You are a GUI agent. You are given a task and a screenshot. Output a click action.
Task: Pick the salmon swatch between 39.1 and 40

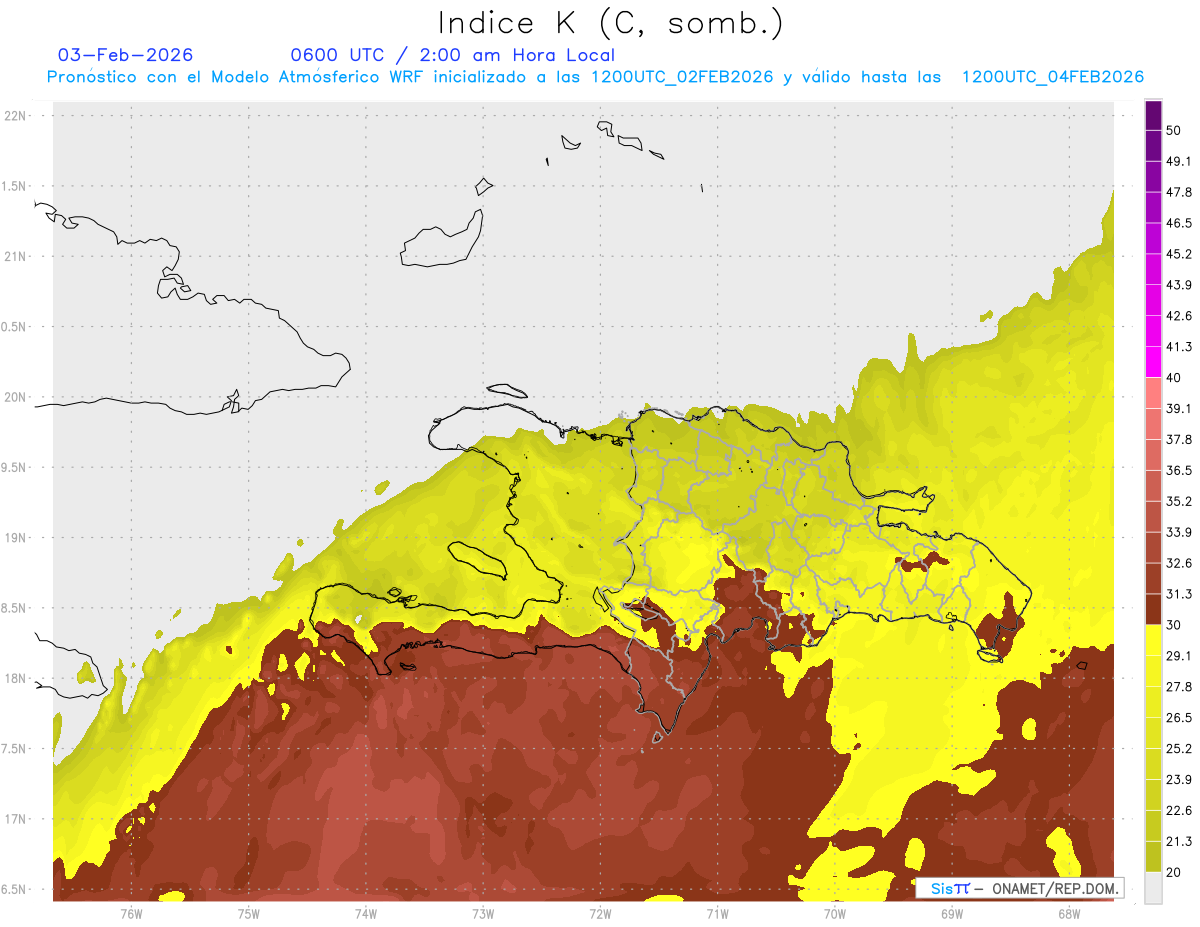coord(1153,393)
